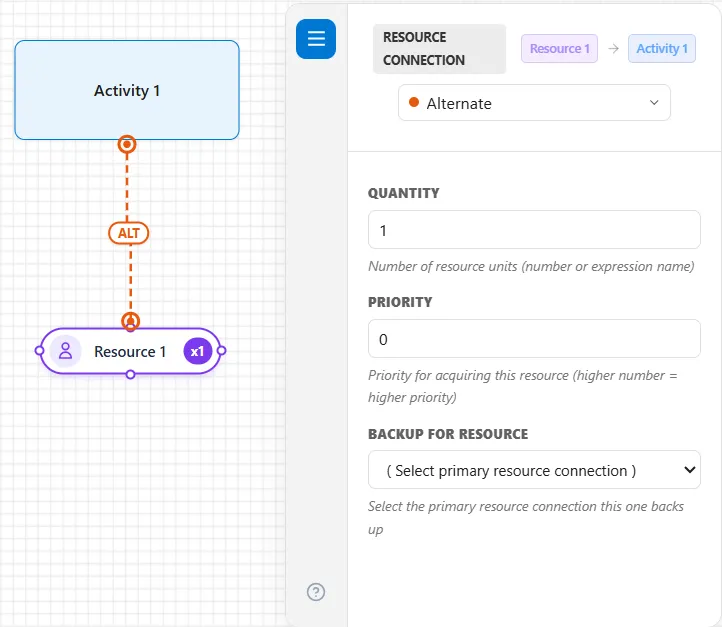Select the Activity 1 node on canvas
This screenshot has height=627, width=722.
[x=127, y=90]
